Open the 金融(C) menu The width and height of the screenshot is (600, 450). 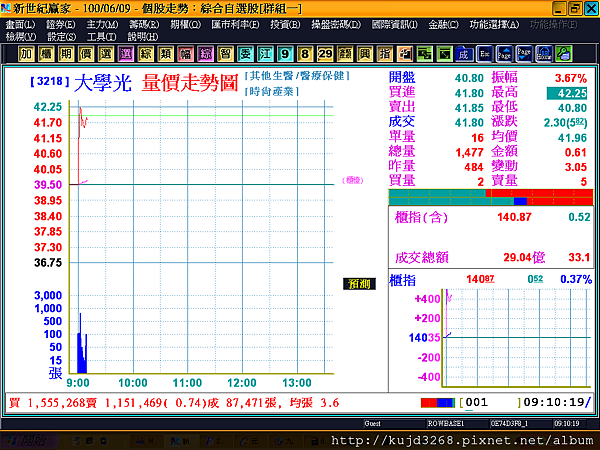443,25
